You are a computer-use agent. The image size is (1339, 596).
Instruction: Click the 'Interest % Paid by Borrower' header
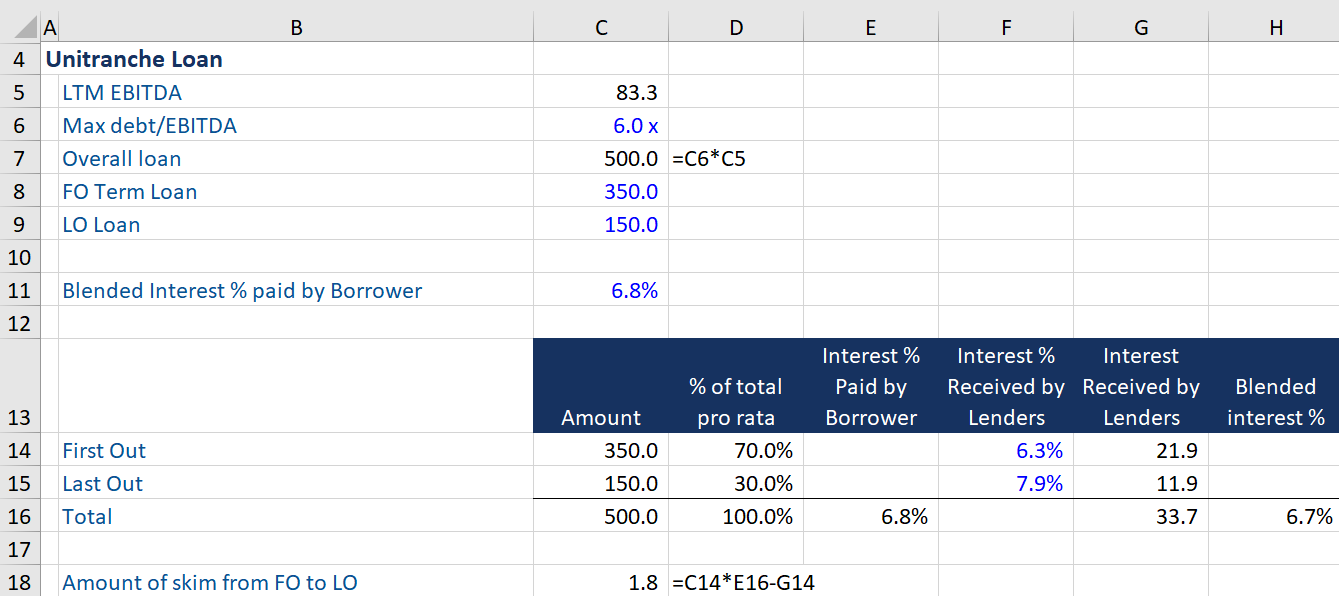870,386
